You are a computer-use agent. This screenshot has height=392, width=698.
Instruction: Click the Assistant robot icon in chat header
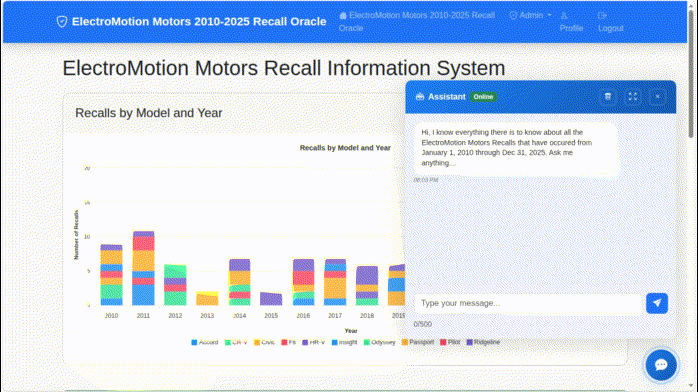click(420, 97)
